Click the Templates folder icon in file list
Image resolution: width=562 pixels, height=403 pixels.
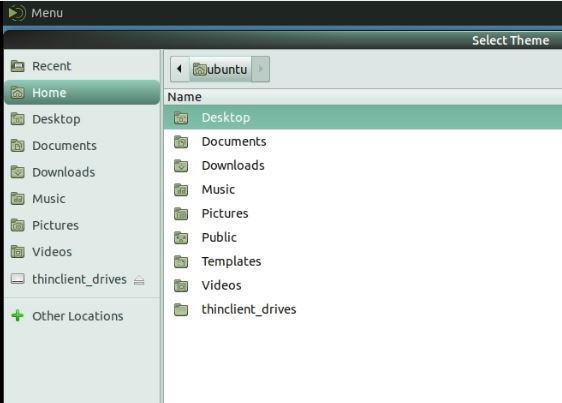point(181,262)
